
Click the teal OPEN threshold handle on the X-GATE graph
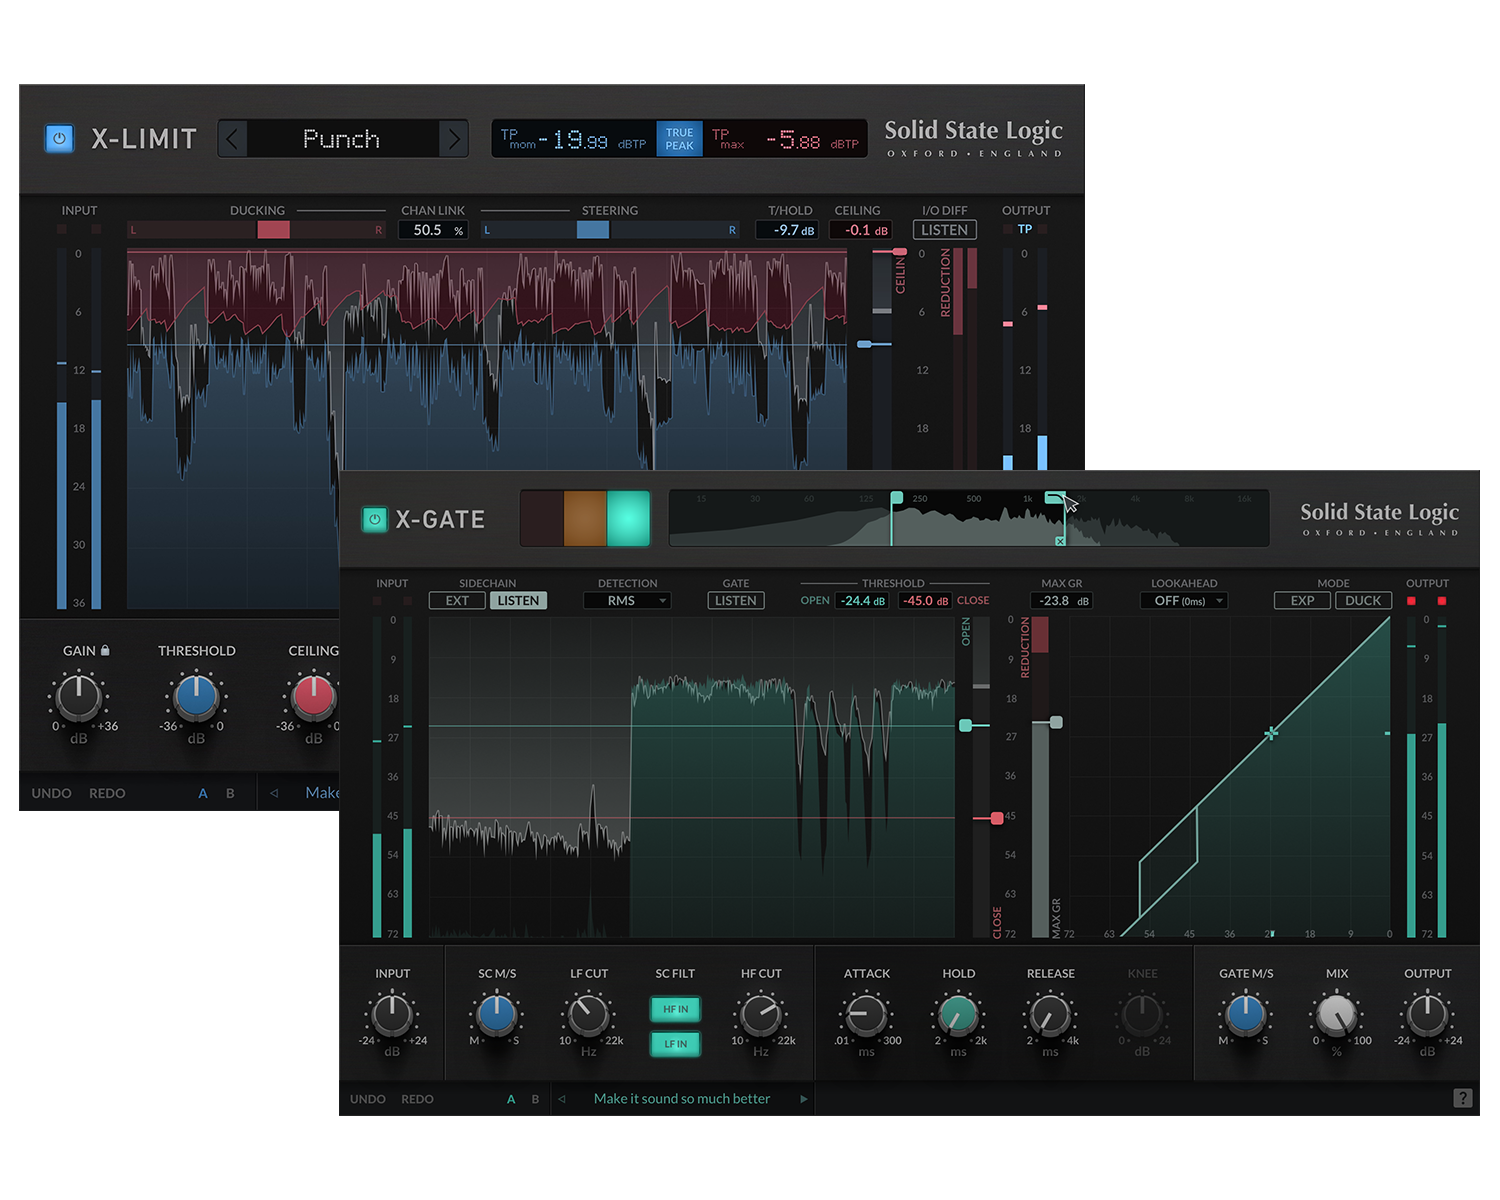tap(965, 725)
